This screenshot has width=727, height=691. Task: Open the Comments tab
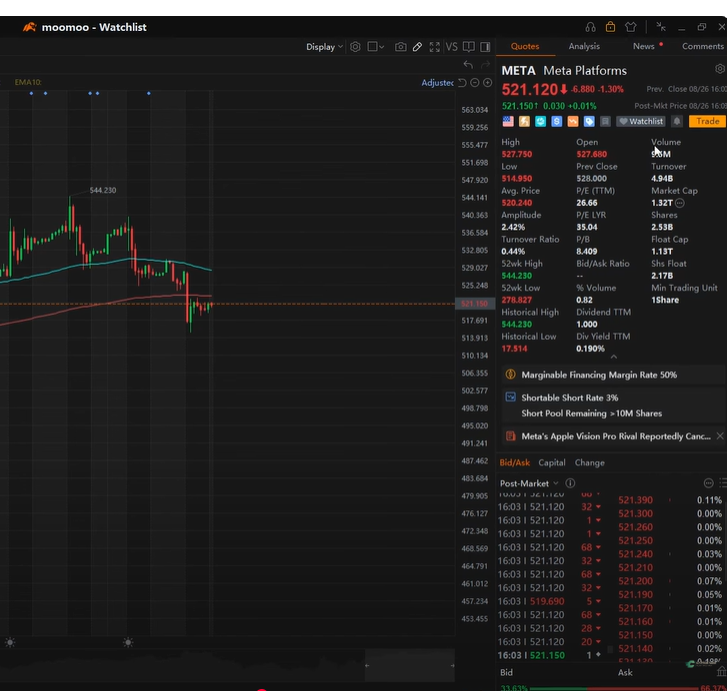tap(703, 46)
